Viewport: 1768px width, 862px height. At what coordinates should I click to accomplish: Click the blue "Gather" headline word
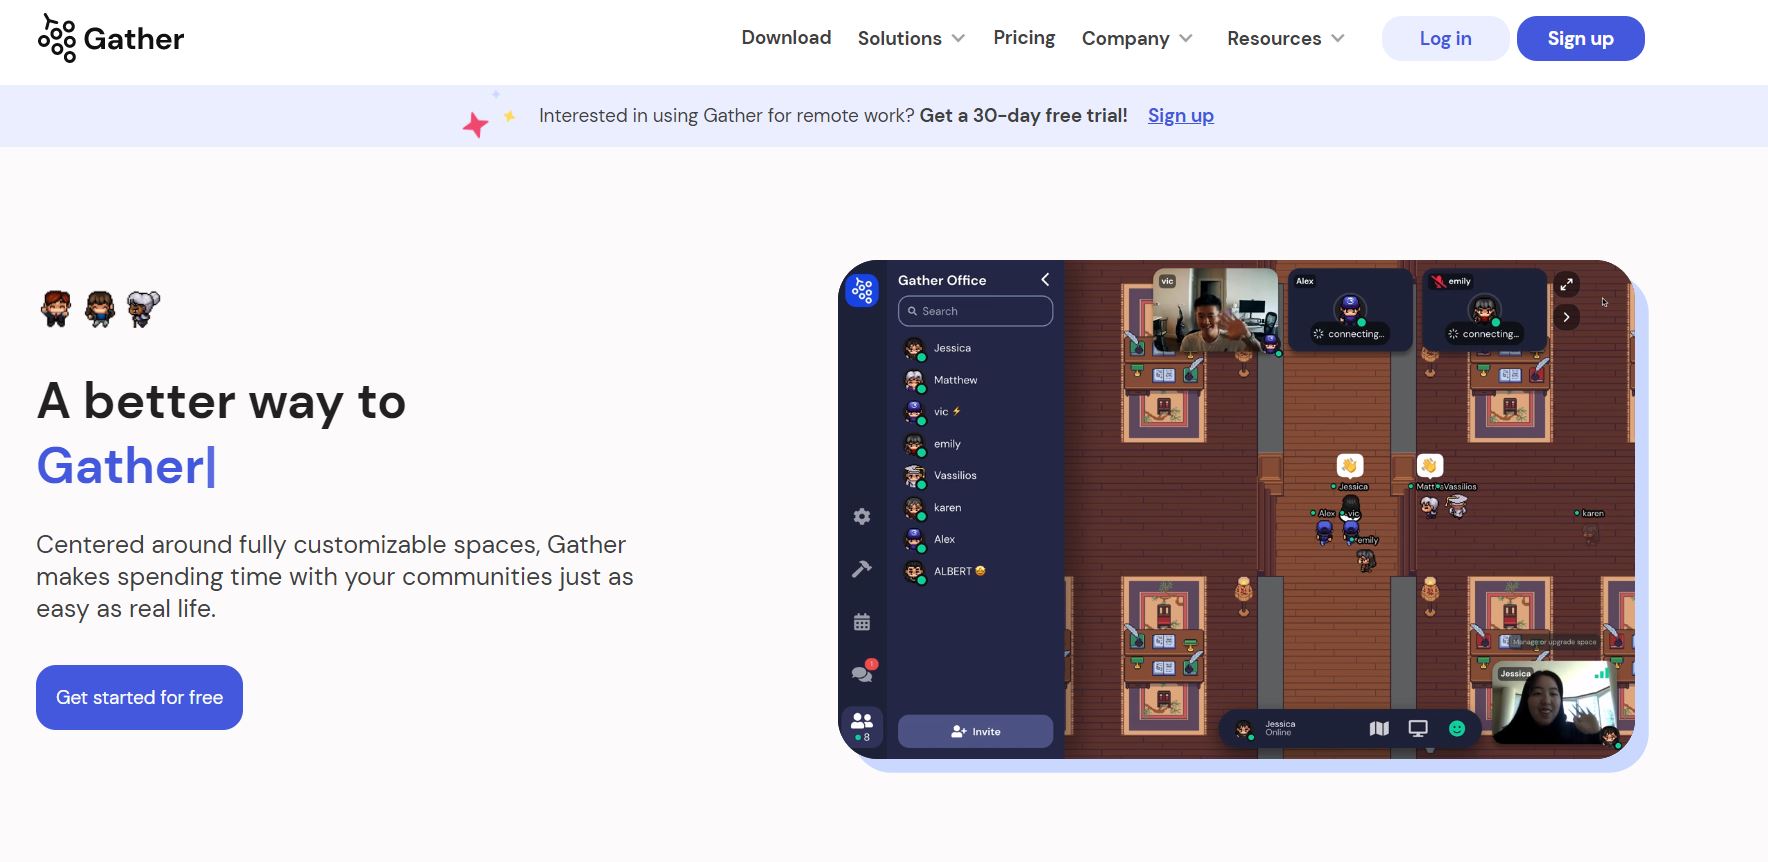tap(121, 466)
